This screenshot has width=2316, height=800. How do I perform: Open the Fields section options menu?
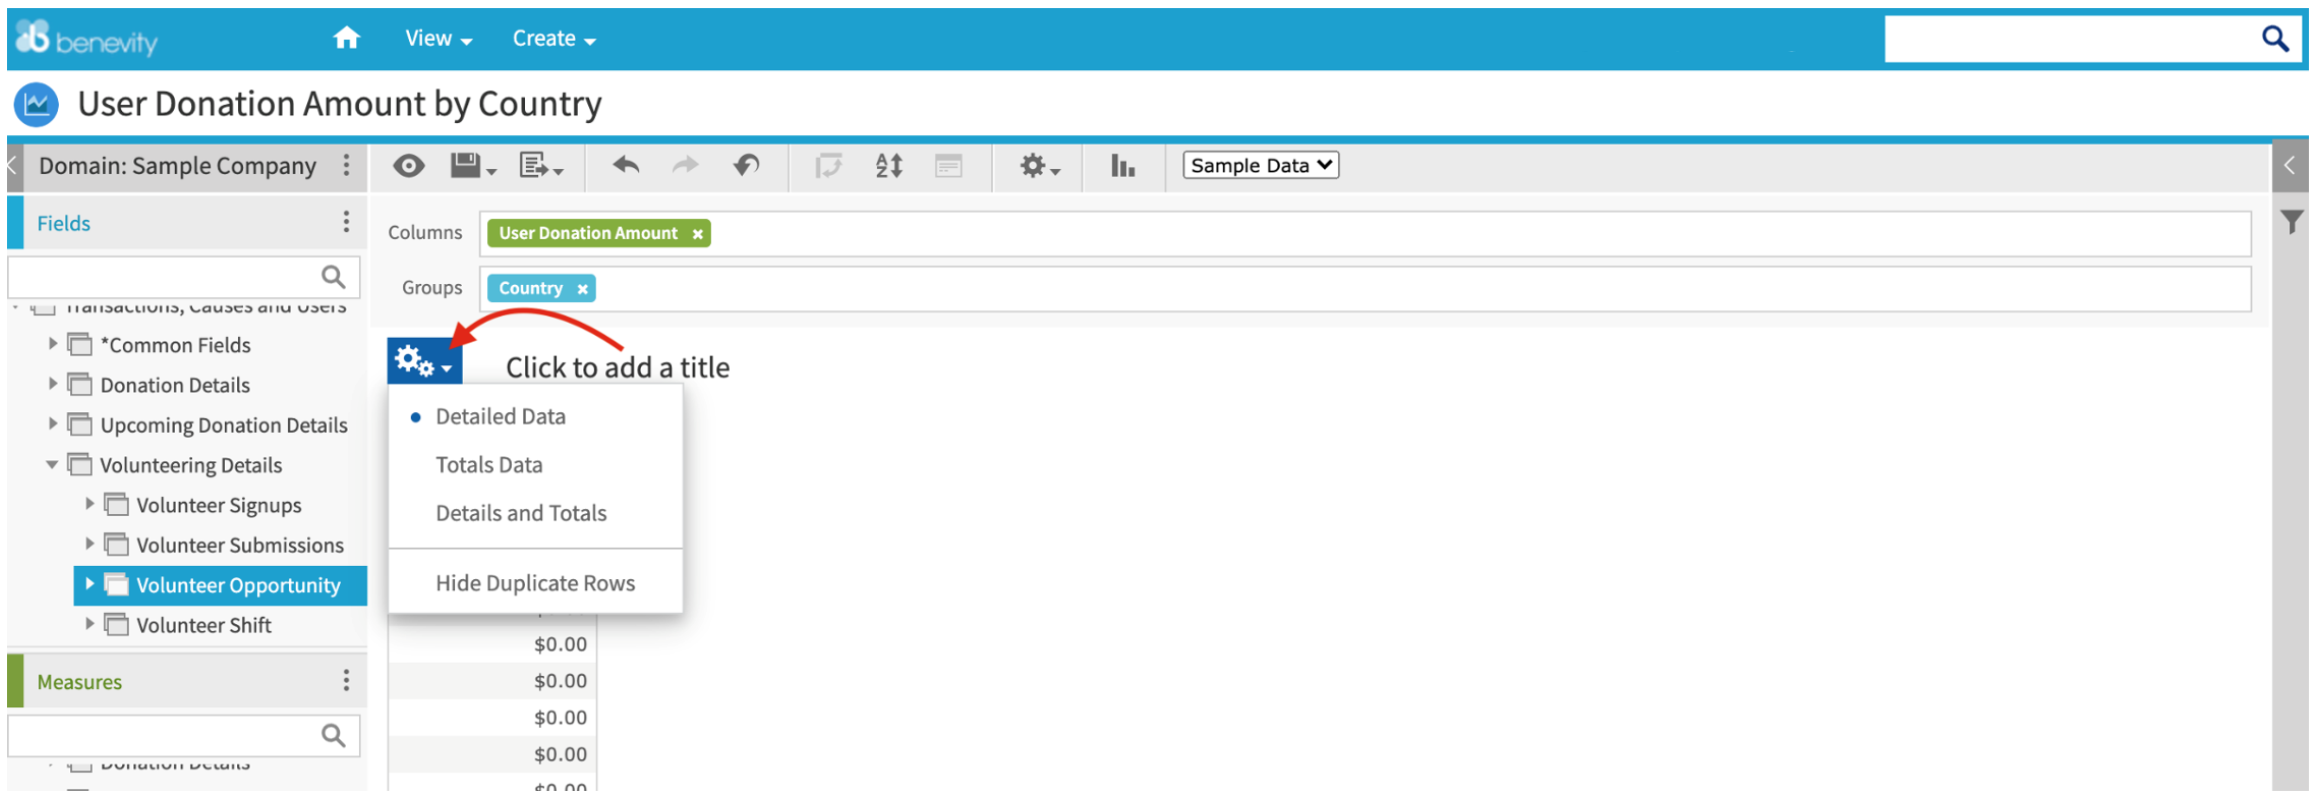pyautogui.click(x=346, y=222)
